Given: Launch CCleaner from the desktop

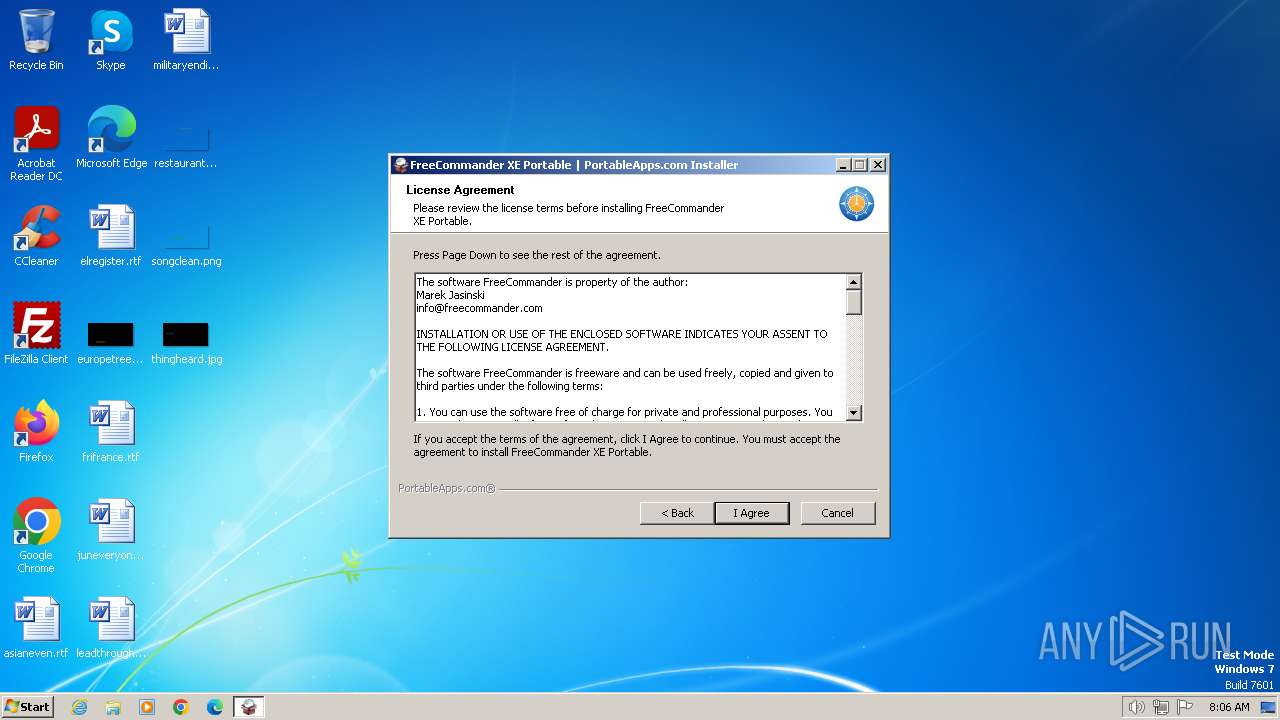Looking at the screenshot, I should (x=36, y=236).
